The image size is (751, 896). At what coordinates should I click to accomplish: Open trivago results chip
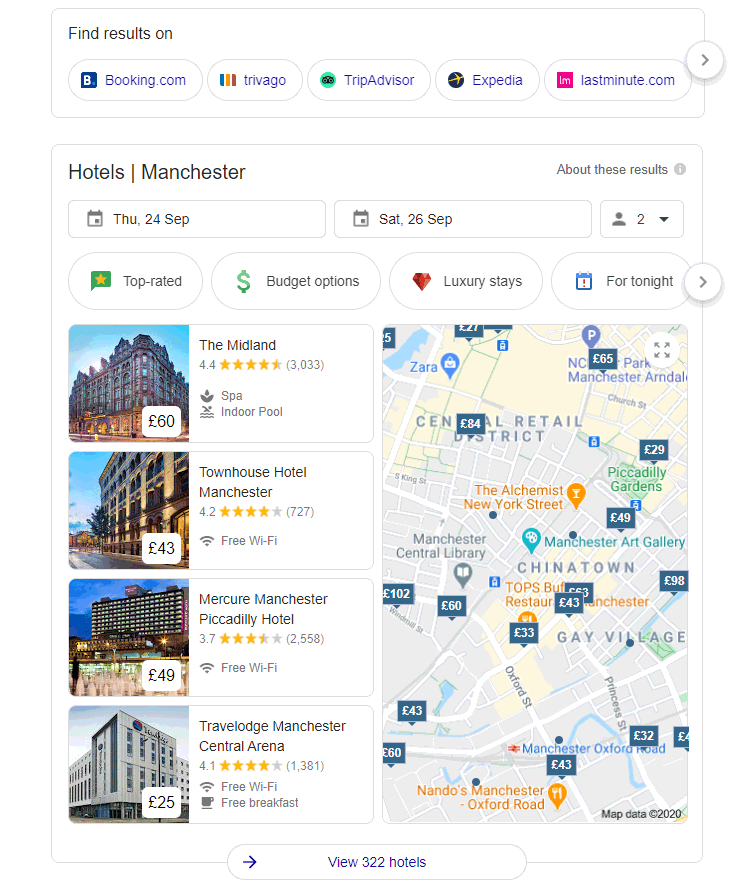coord(254,80)
